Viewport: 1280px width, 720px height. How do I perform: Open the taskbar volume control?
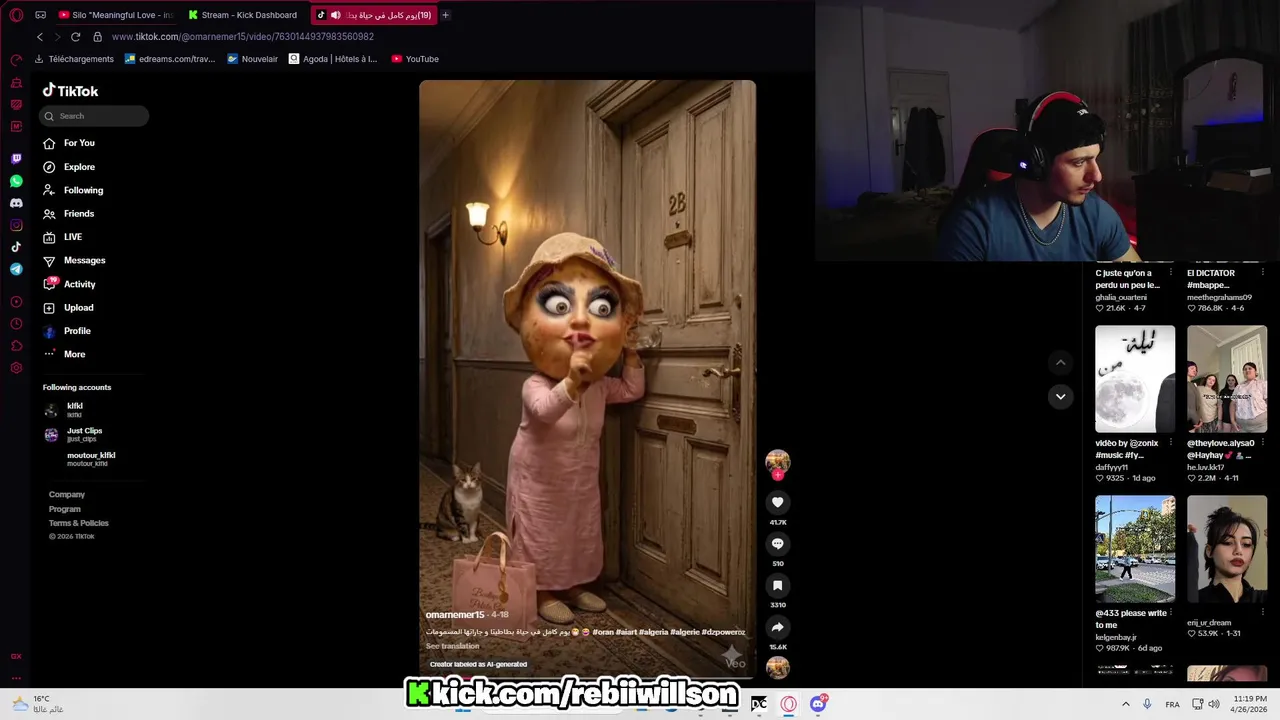coord(1213,704)
